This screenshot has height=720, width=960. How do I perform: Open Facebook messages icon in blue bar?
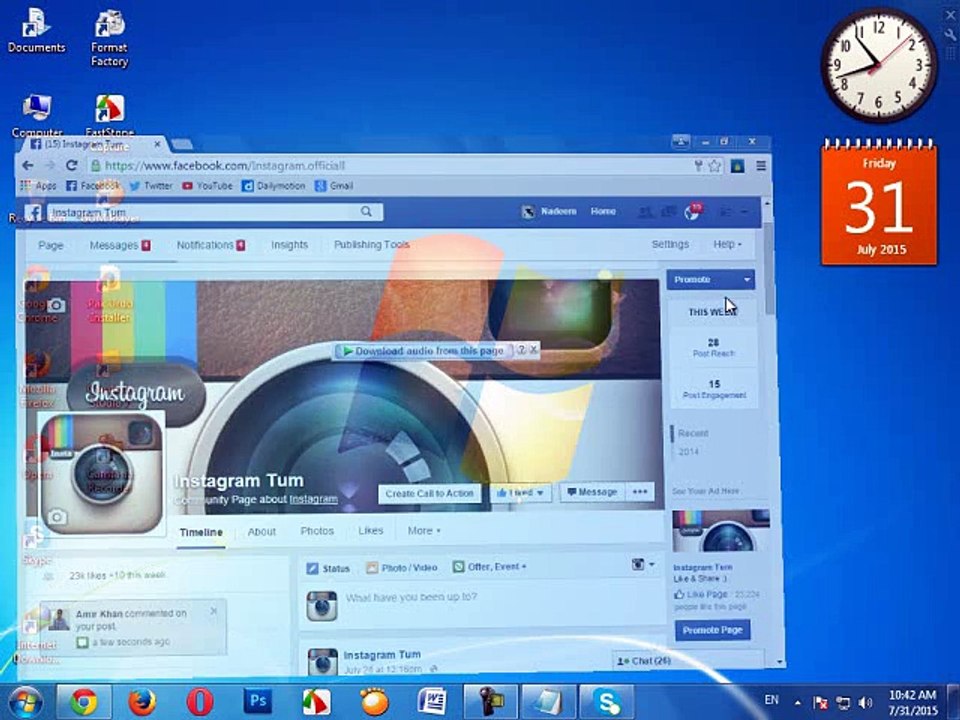(669, 212)
